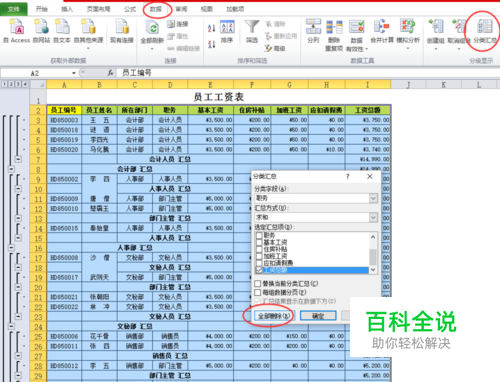
Task: Click the 全部删除 Remove All button
Action: (x=275, y=315)
